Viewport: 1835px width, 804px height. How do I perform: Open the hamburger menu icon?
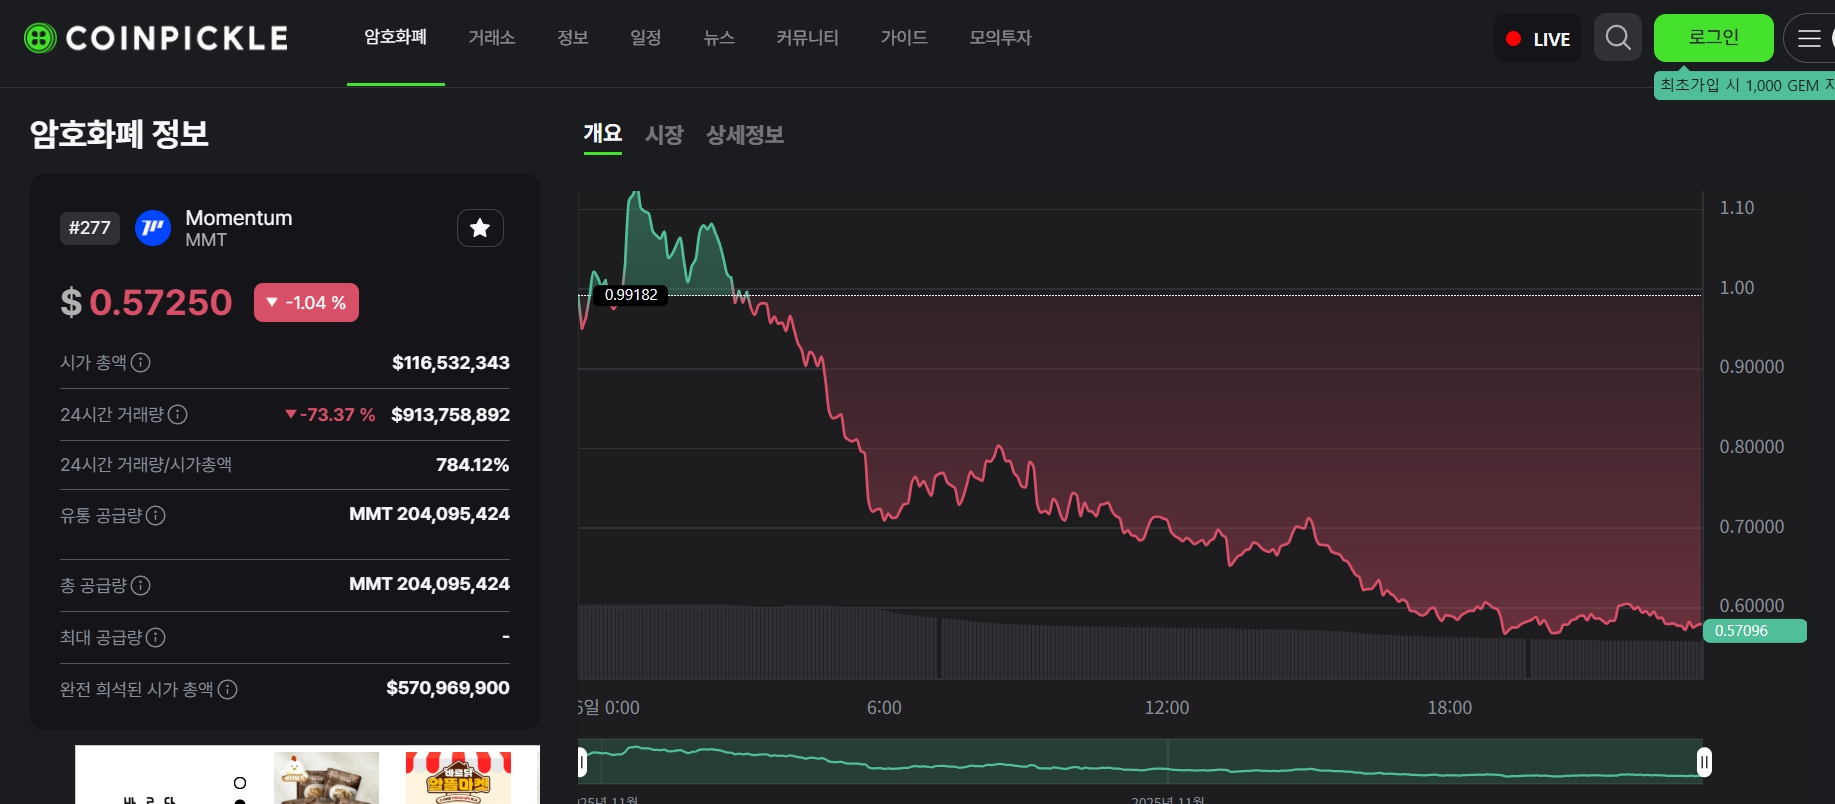[x=1808, y=38]
